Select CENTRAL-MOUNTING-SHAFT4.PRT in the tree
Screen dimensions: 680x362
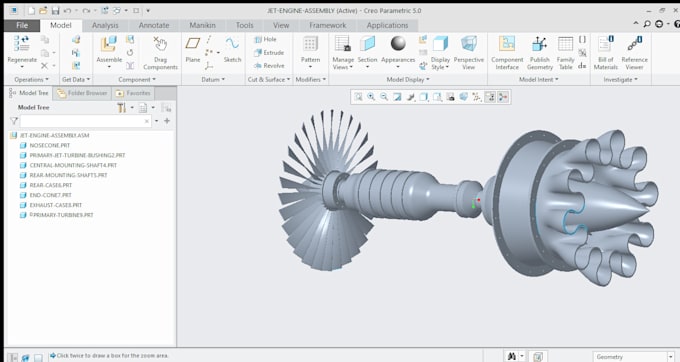tap(73, 165)
